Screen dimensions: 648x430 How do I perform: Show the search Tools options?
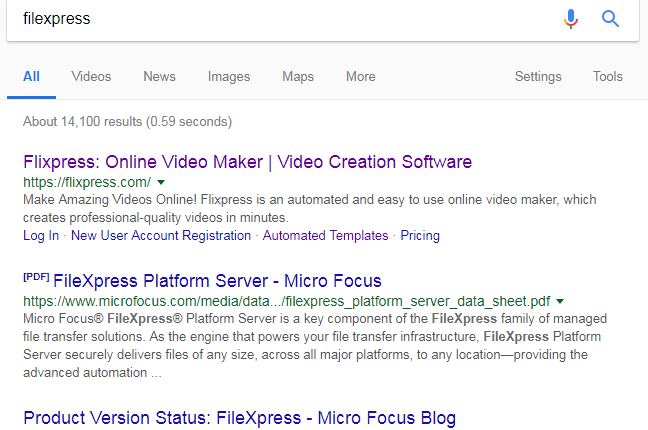[x=608, y=76]
